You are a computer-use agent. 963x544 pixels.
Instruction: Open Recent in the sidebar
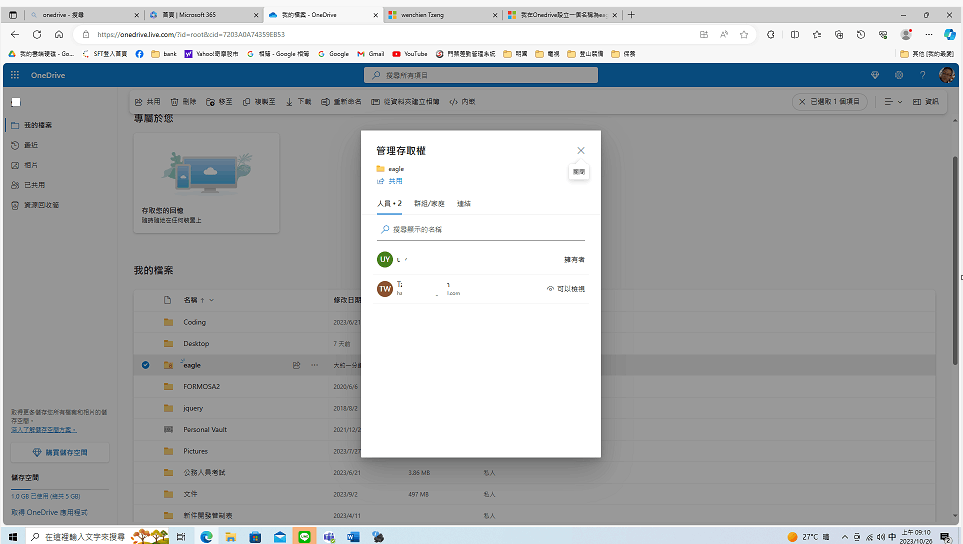25,145
